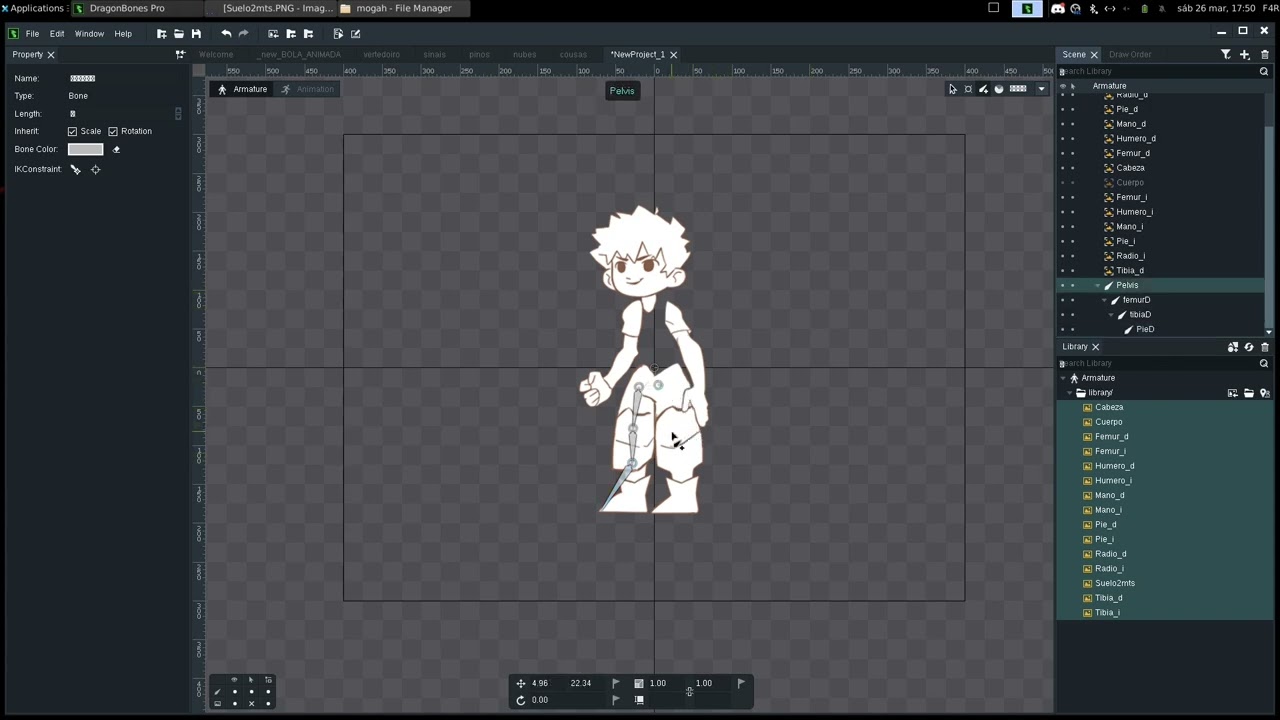Viewport: 1280px width, 720px height.
Task: Redo the last action
Action: pyautogui.click(x=243, y=34)
